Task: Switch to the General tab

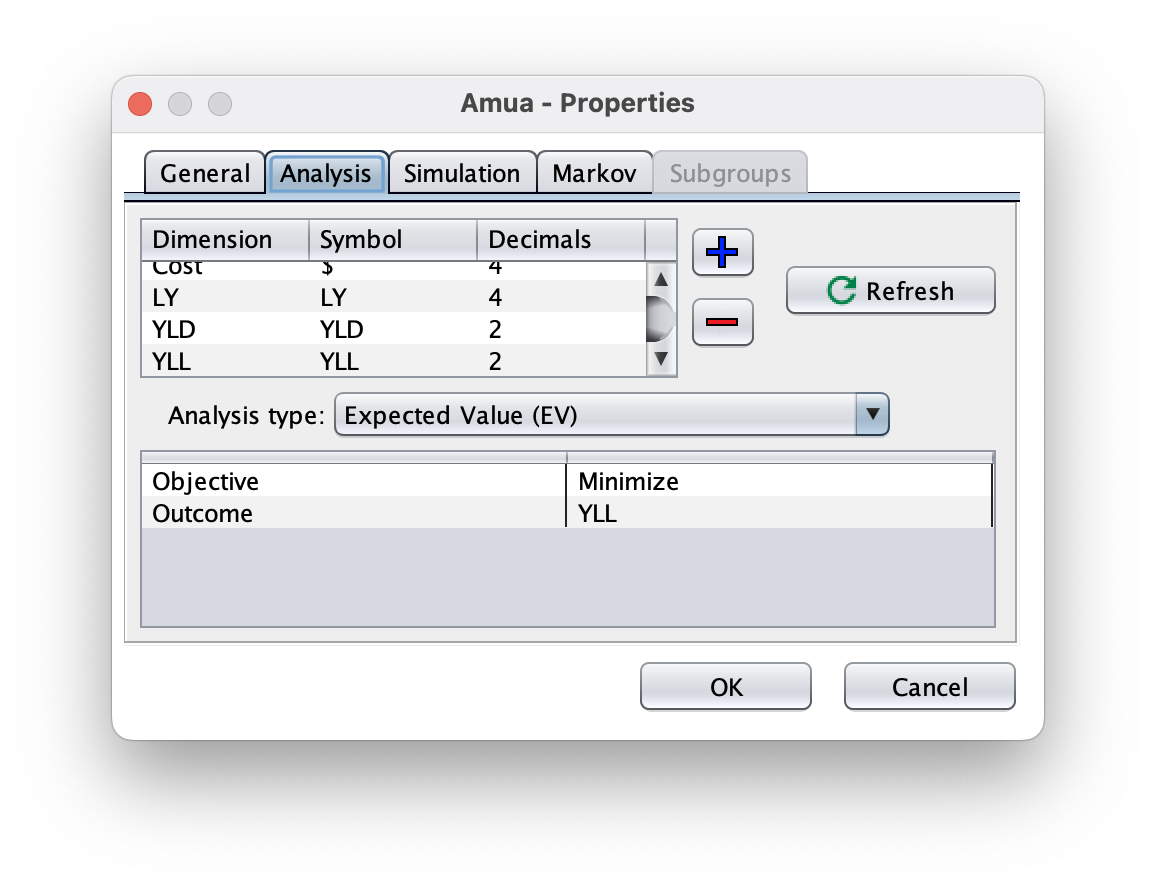Action: (205, 173)
